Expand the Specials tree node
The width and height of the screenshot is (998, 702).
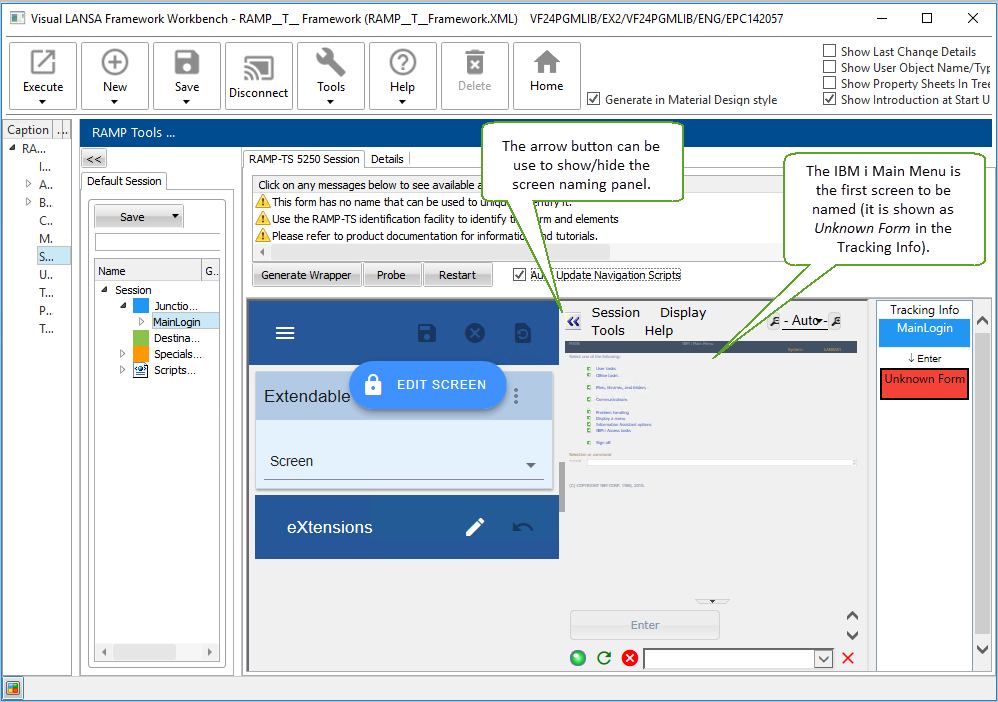coord(122,354)
